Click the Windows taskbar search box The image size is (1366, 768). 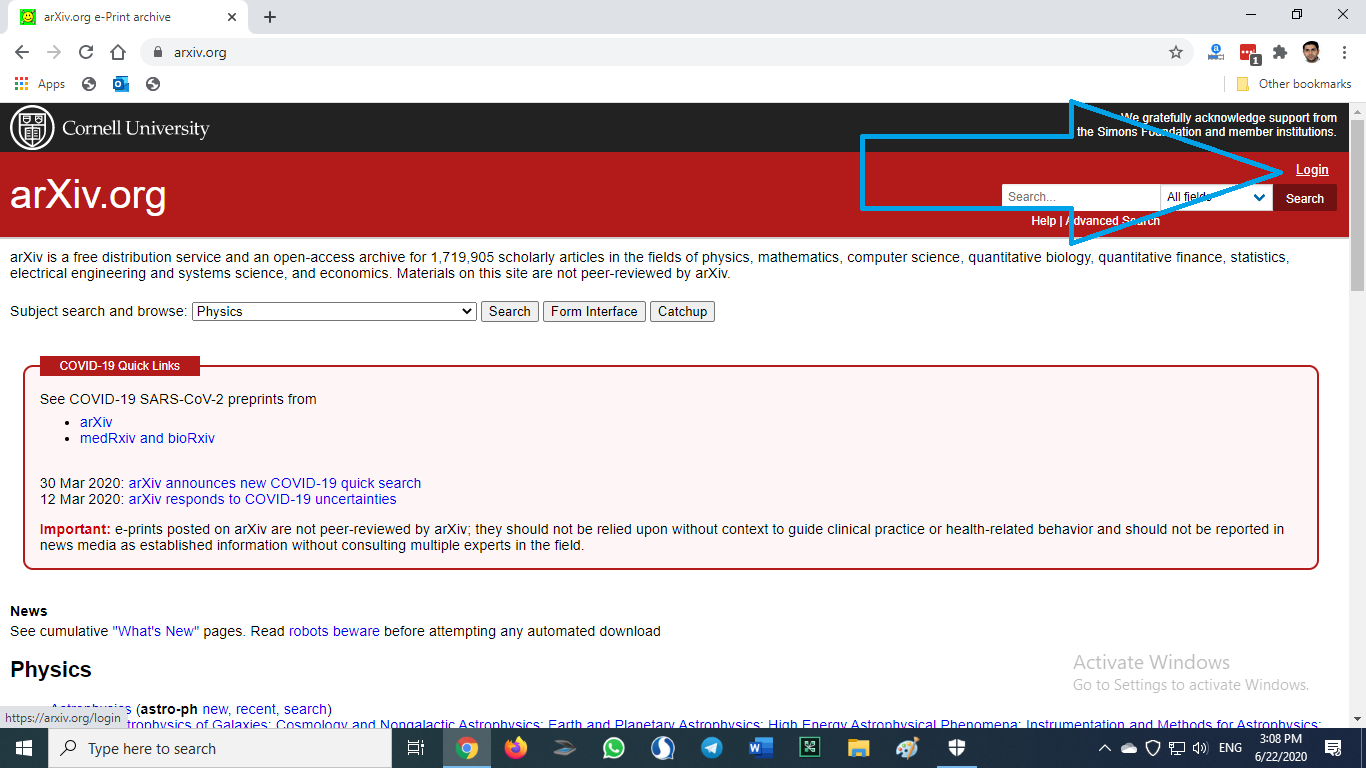[219, 748]
